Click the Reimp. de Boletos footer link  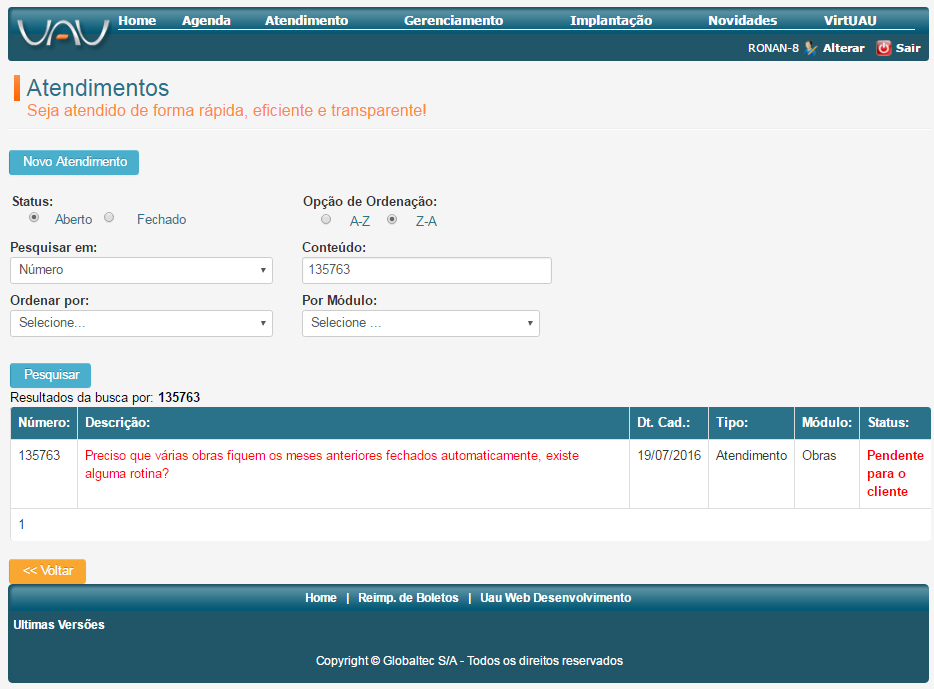pos(408,598)
